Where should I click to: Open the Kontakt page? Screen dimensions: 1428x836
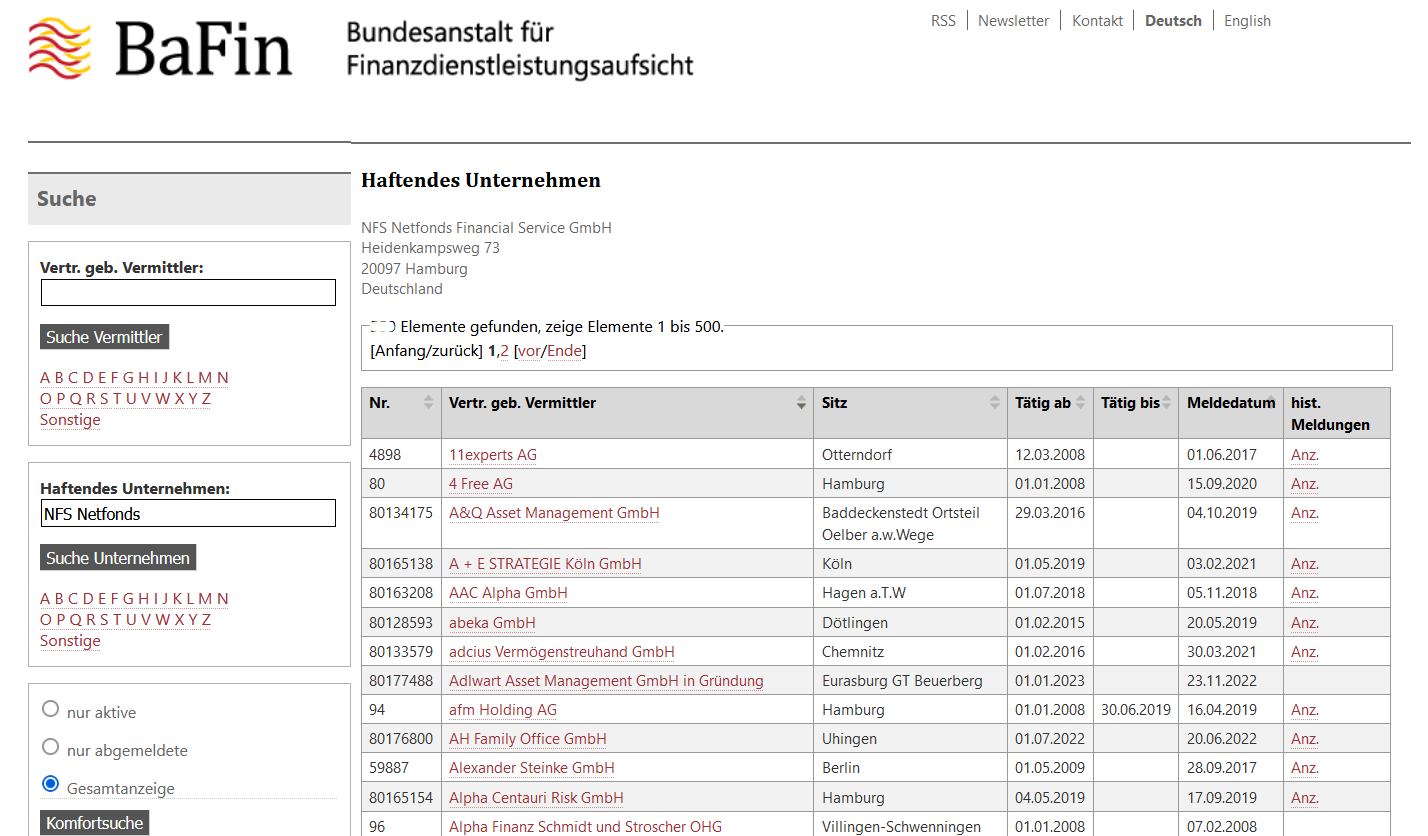pos(1097,20)
